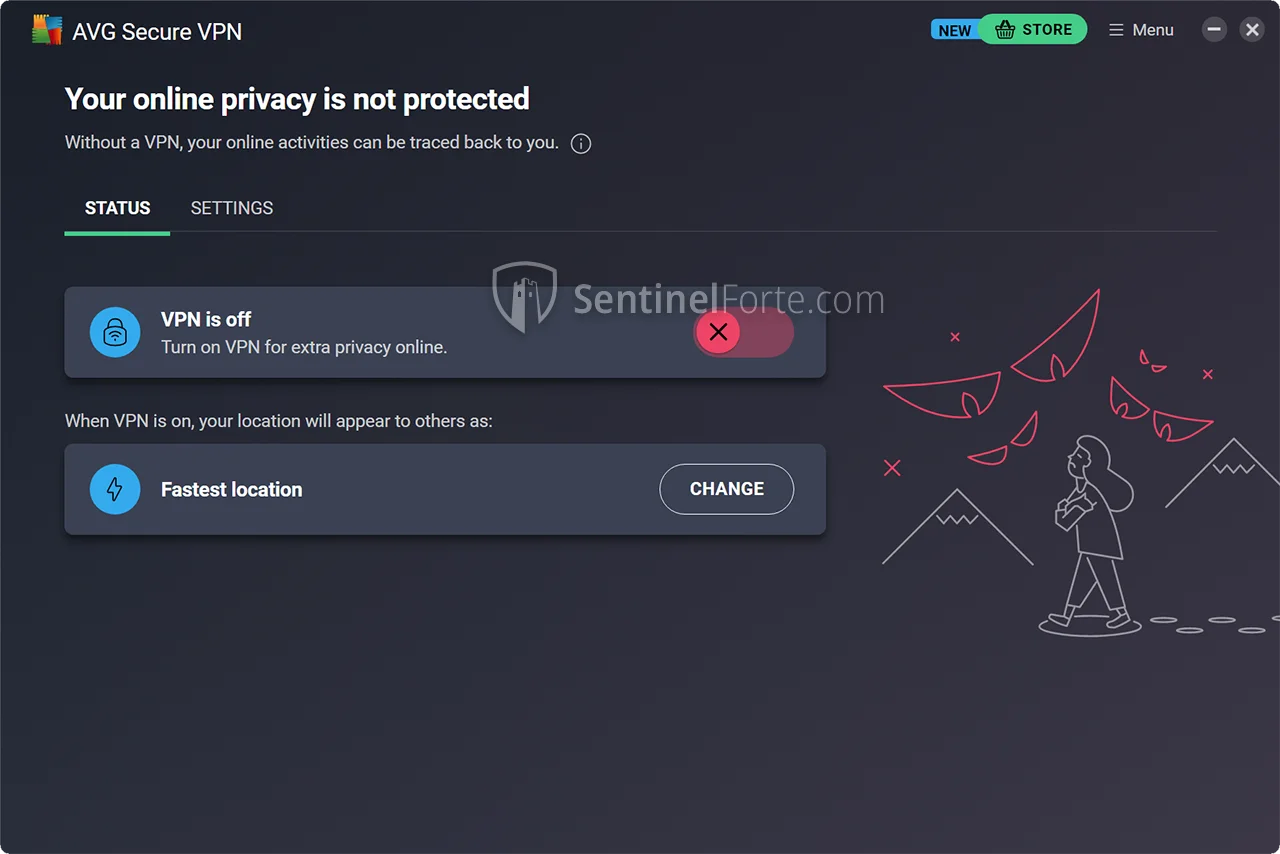Click the info icon beside the privacy description
Image resolution: width=1280 pixels, height=854 pixels.
pyautogui.click(x=580, y=143)
